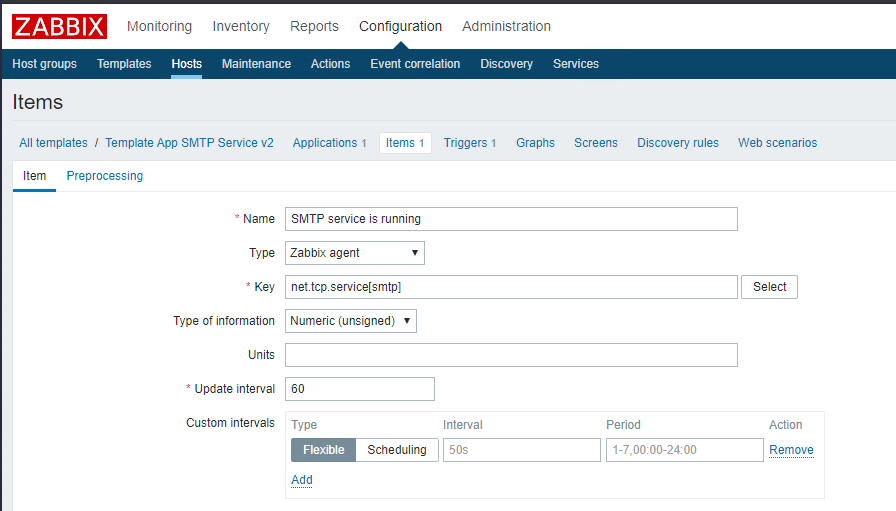Click the Name input field

511,219
